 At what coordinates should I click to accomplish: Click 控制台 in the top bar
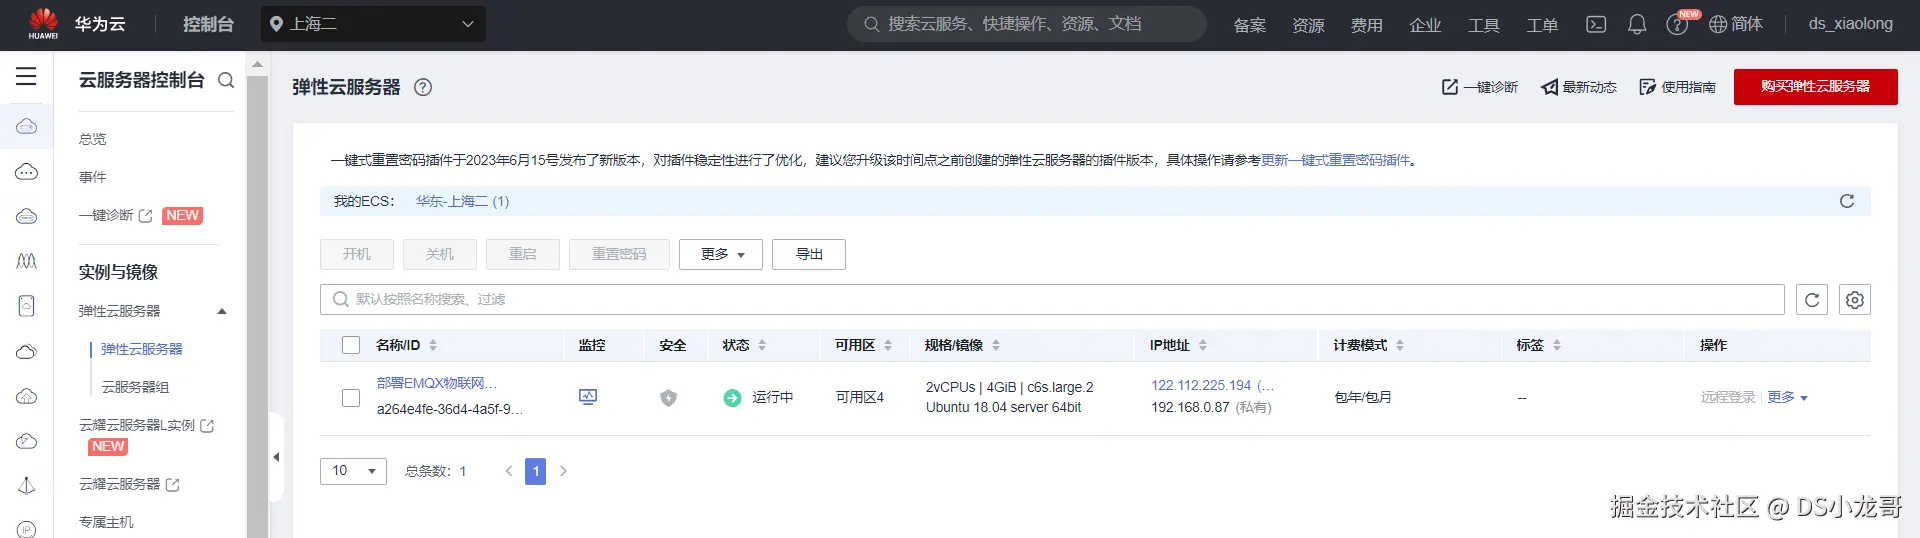click(208, 24)
